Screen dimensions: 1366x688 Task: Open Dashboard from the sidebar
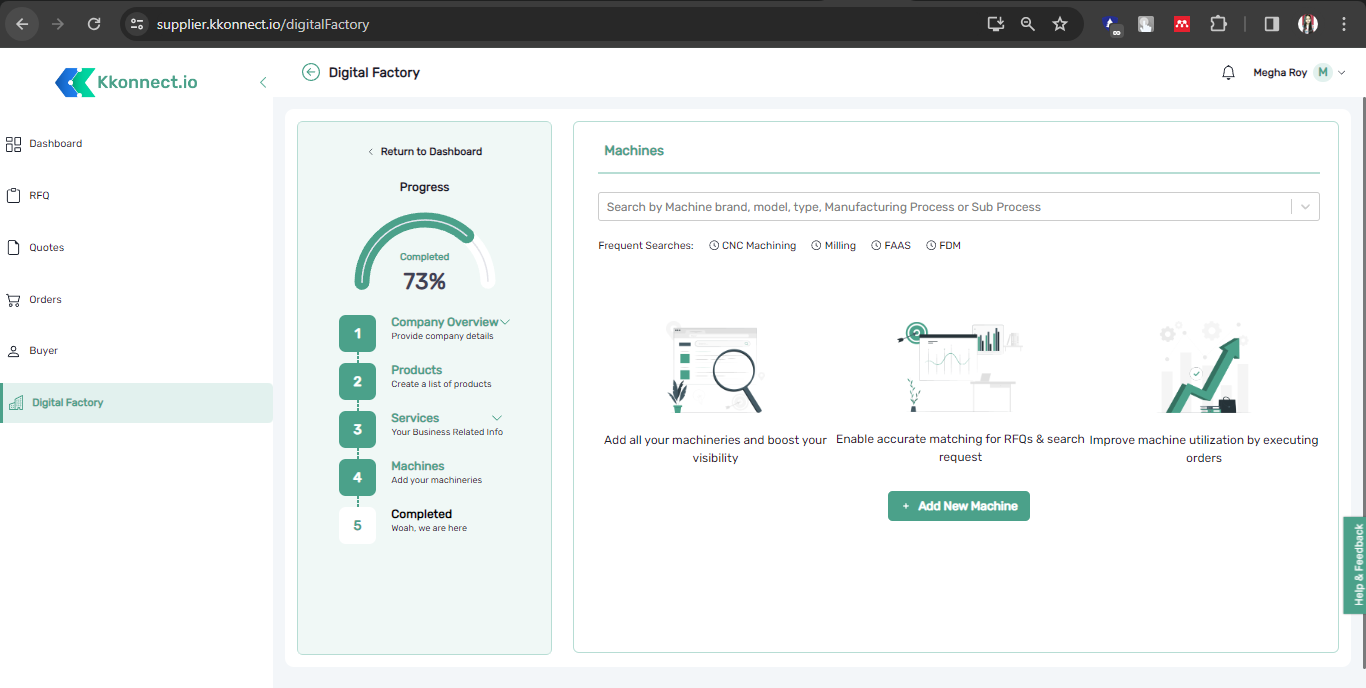pyautogui.click(x=55, y=144)
